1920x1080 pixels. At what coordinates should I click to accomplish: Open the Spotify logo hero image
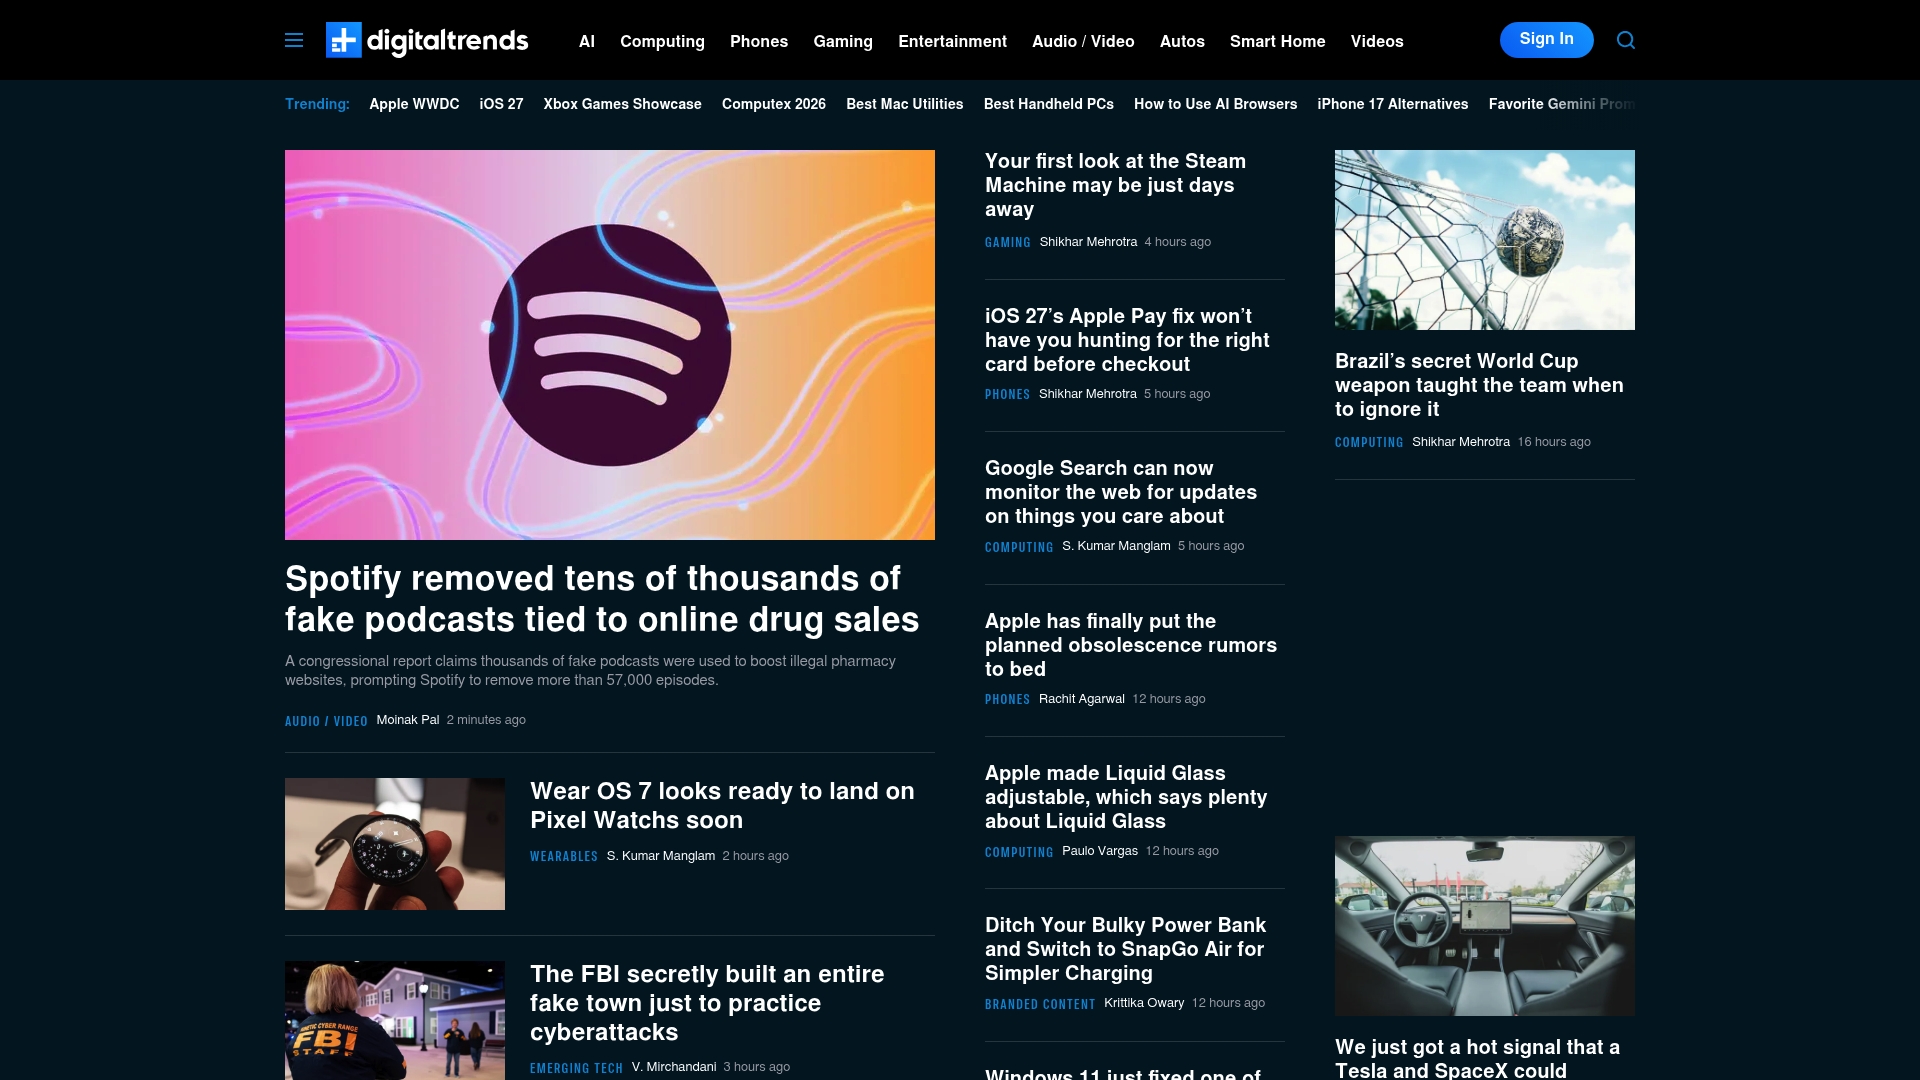(610, 345)
